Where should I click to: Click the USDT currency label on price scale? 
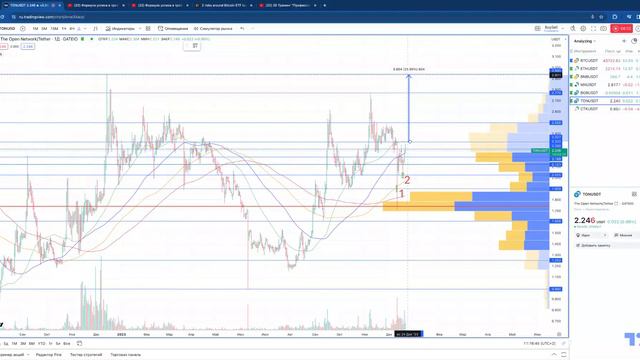pos(556,40)
